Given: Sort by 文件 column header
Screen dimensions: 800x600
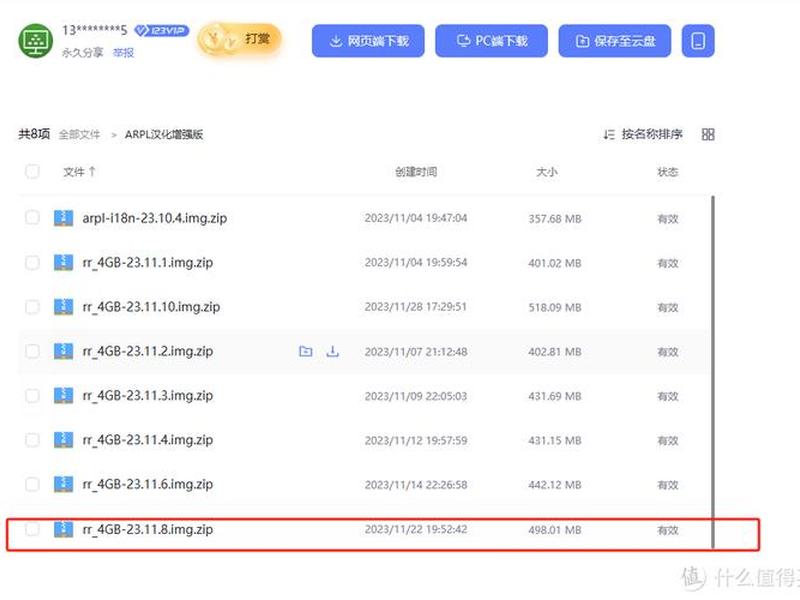Looking at the screenshot, I should 79,172.
